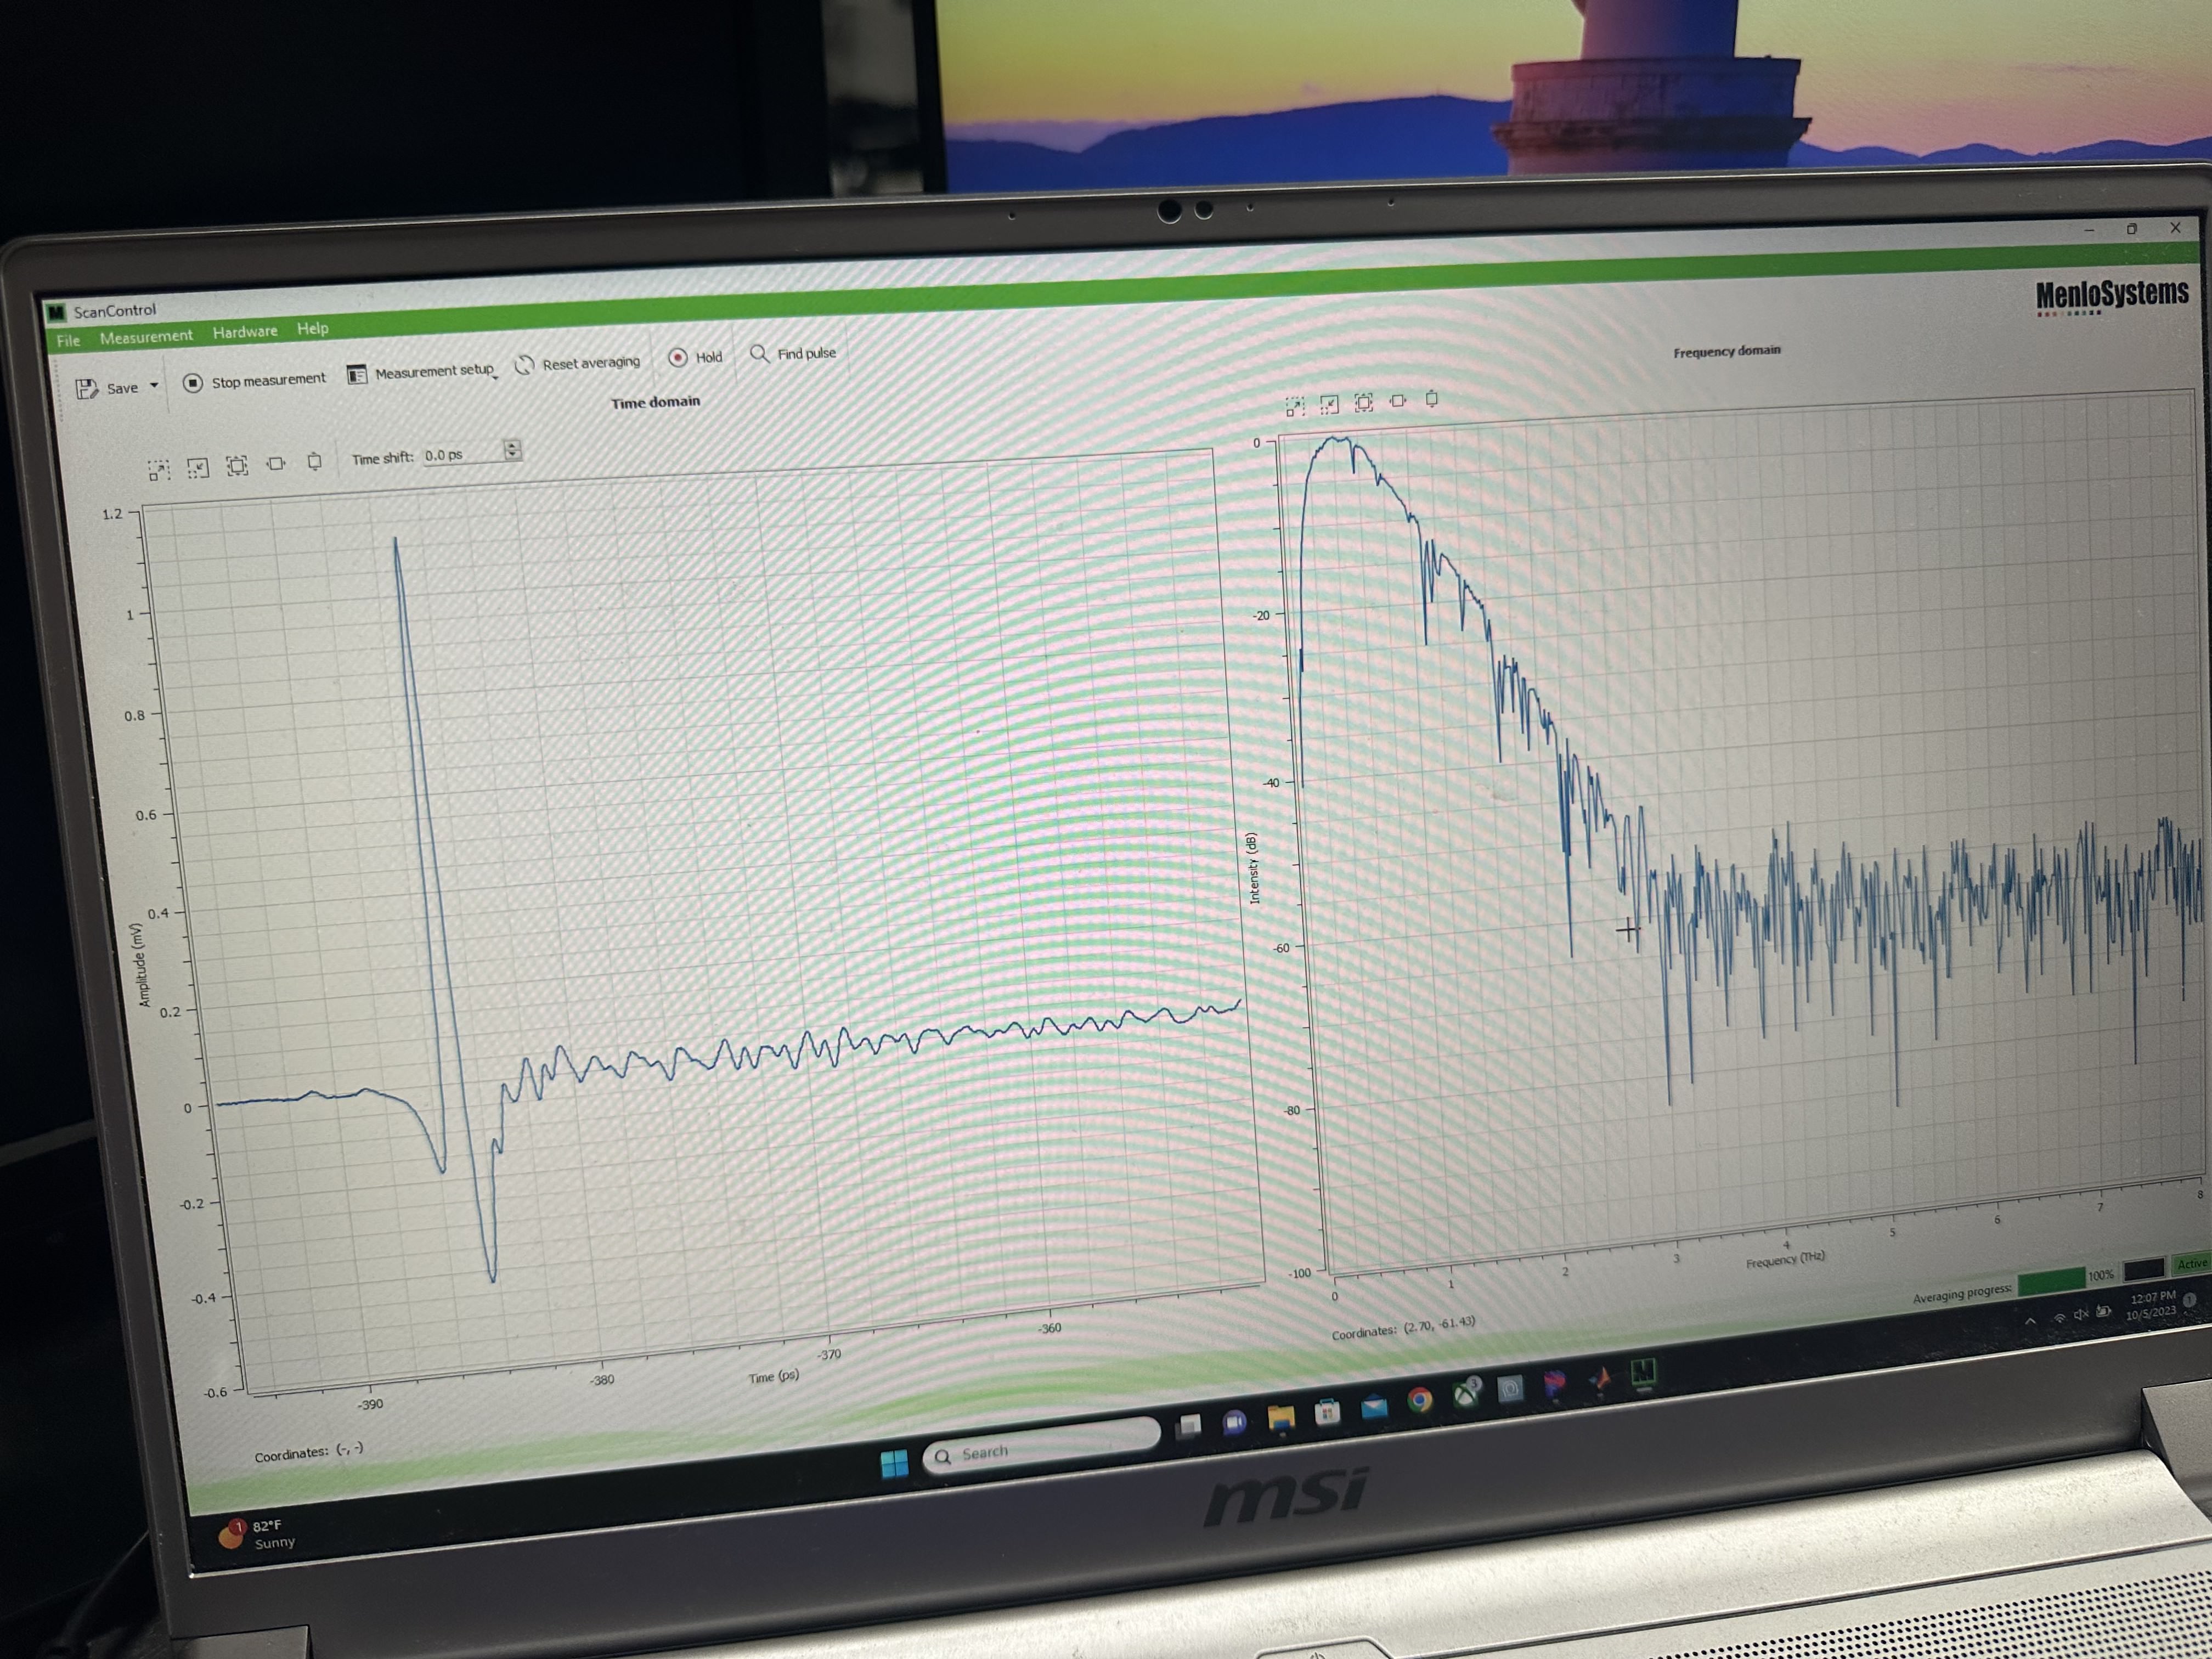Open the Measurement setup dropdown
This screenshot has height=1659, width=2212.
422,373
